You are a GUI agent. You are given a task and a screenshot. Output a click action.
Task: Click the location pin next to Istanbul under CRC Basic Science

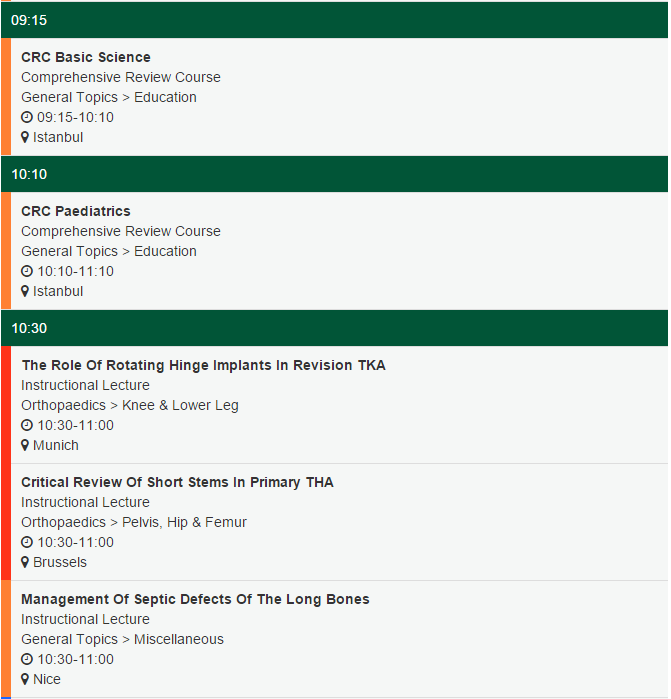coord(25,137)
